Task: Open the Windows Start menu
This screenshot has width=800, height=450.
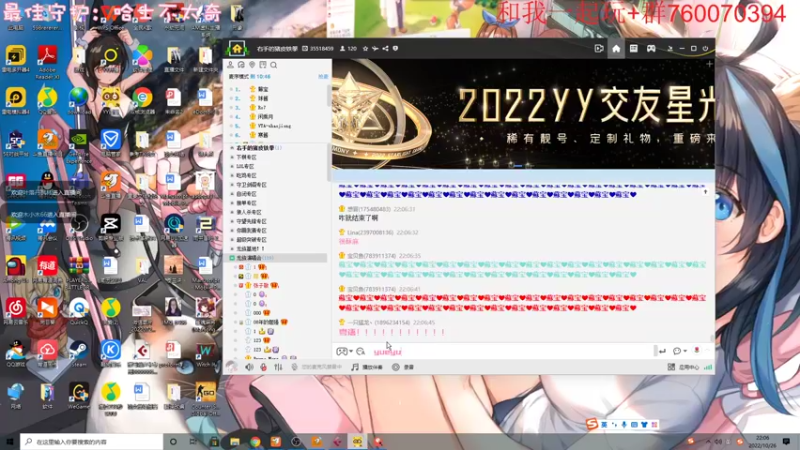Action: click(x=10, y=441)
